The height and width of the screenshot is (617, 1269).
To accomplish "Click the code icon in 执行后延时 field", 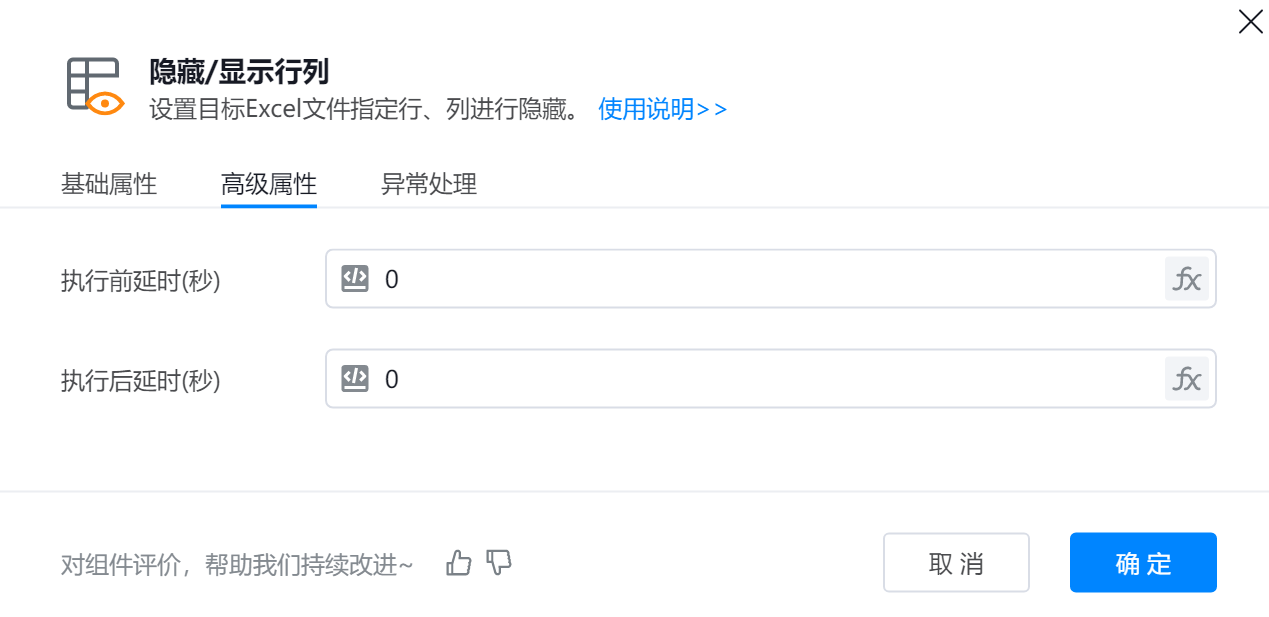I will point(355,378).
